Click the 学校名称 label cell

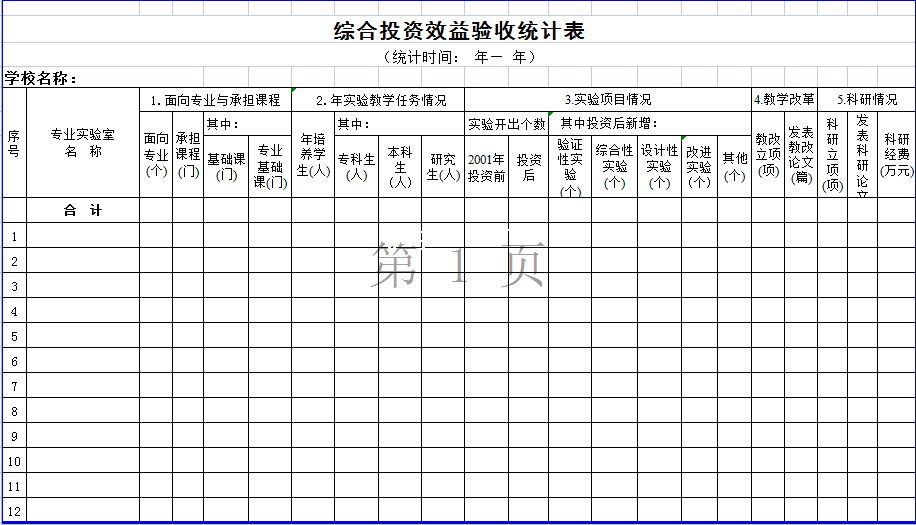pos(41,78)
